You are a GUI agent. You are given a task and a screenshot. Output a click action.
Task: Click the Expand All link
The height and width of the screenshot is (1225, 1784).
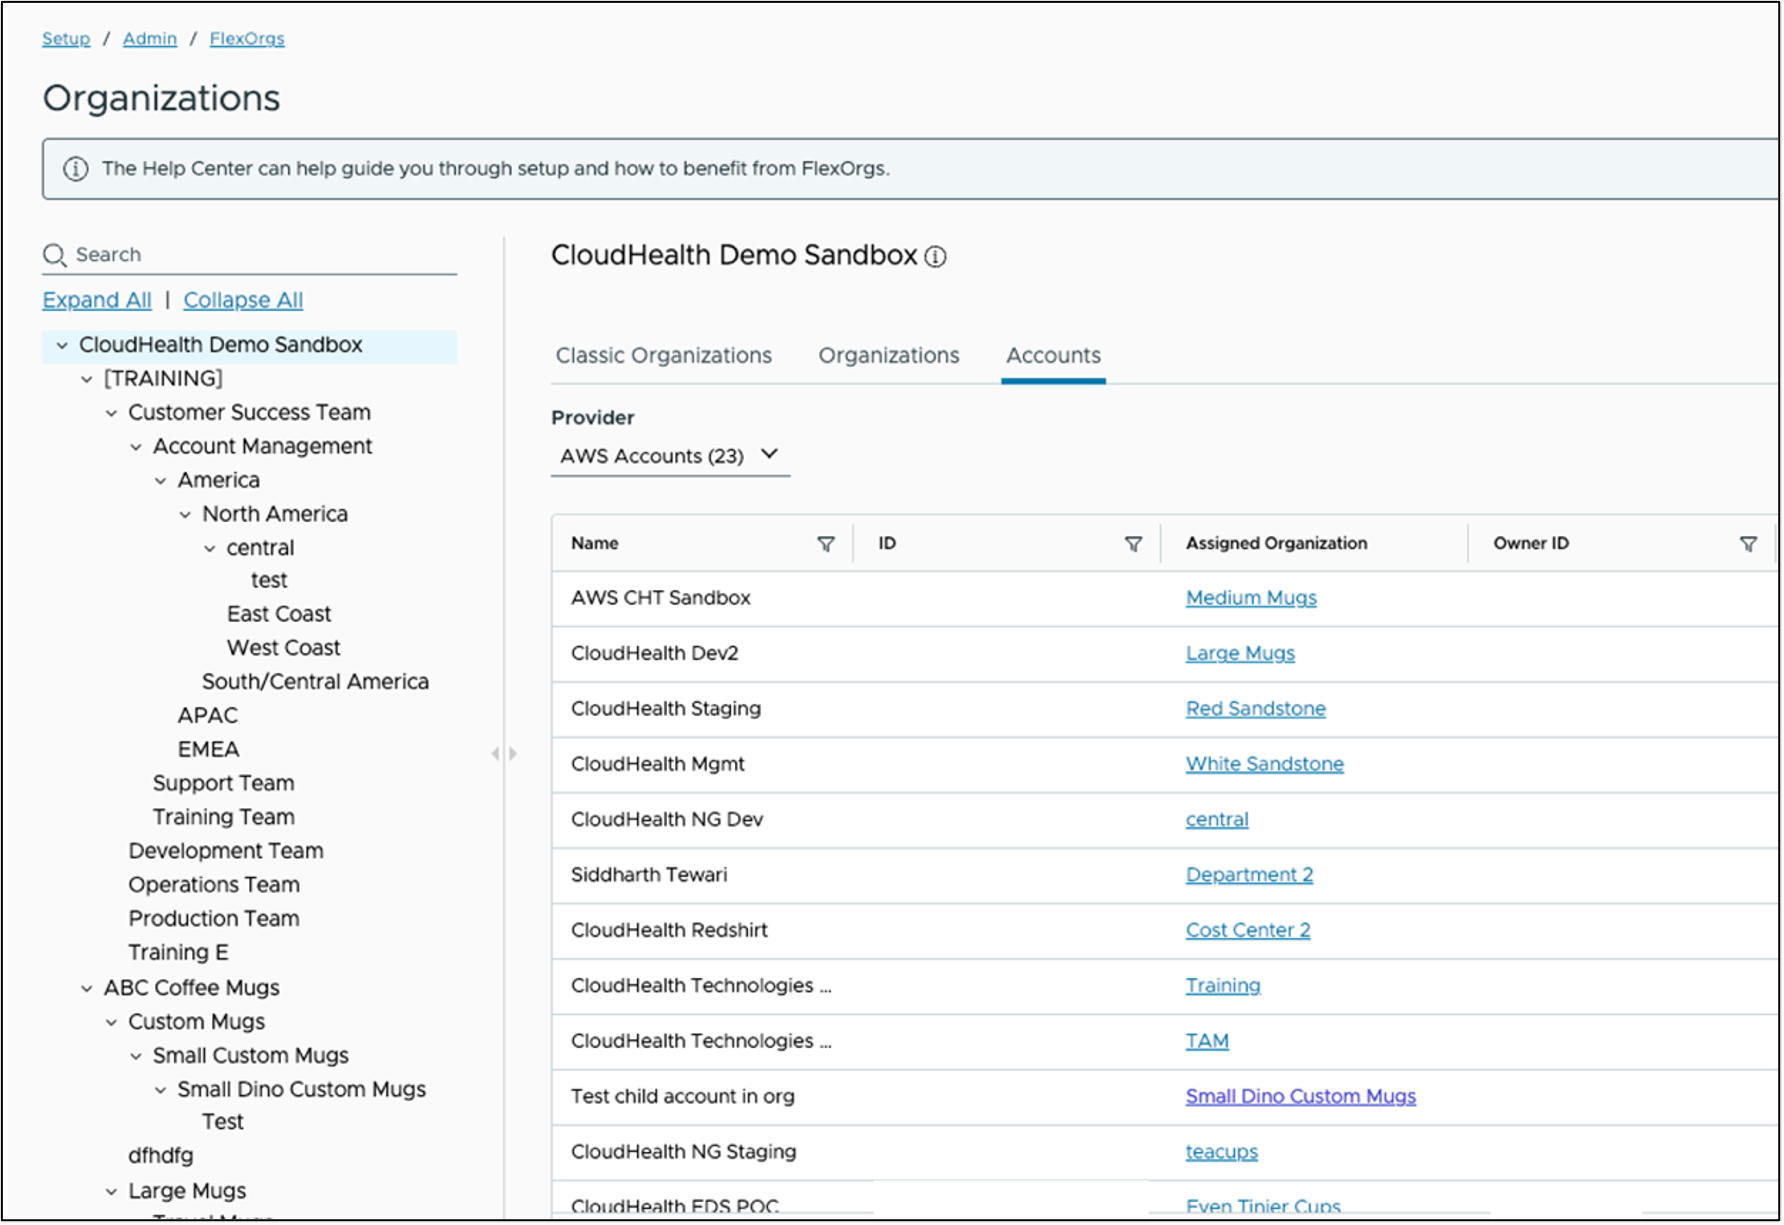point(97,301)
